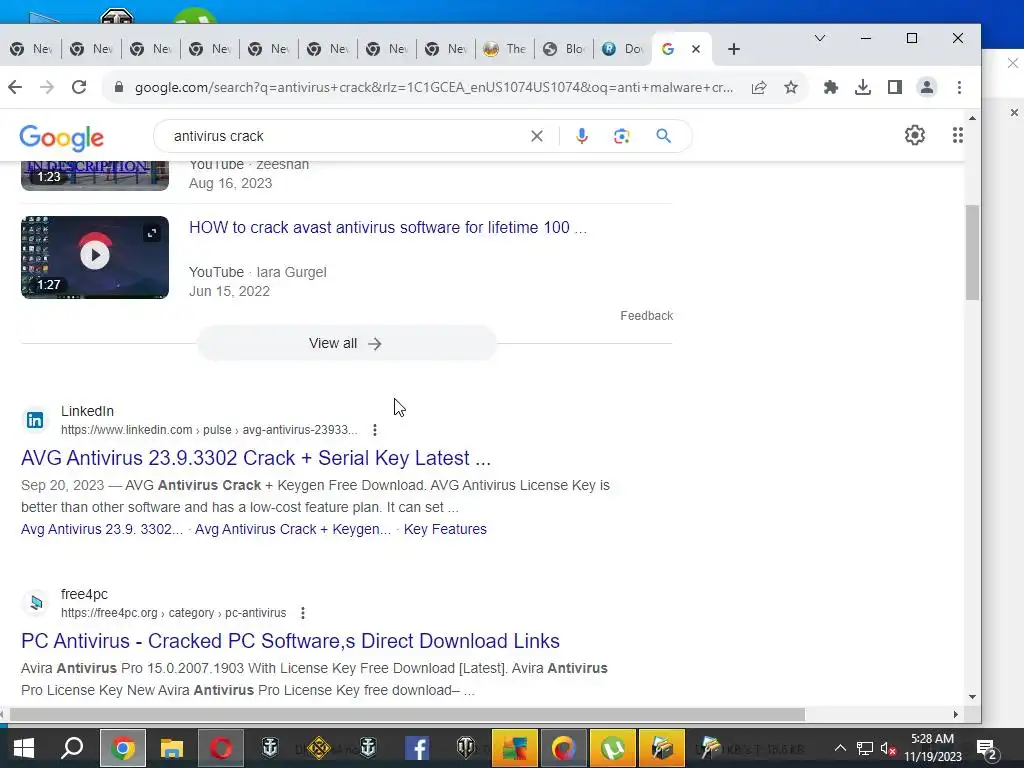The width and height of the screenshot is (1024, 768).
Task: Open Windows taskbar search
Action: tap(72, 748)
